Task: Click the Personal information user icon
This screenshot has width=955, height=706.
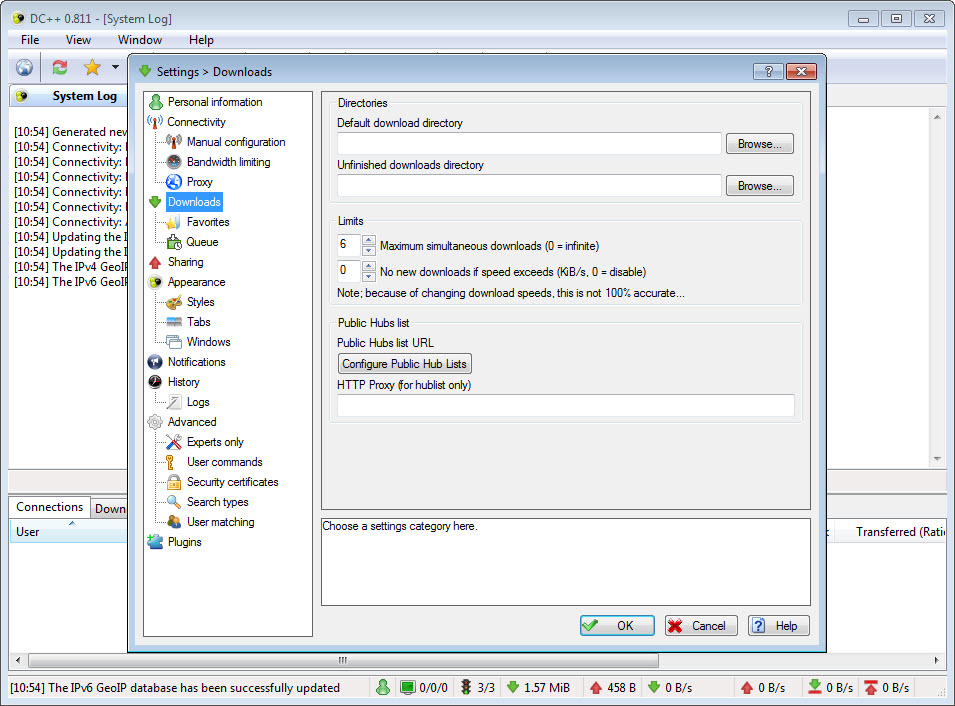Action: point(156,102)
